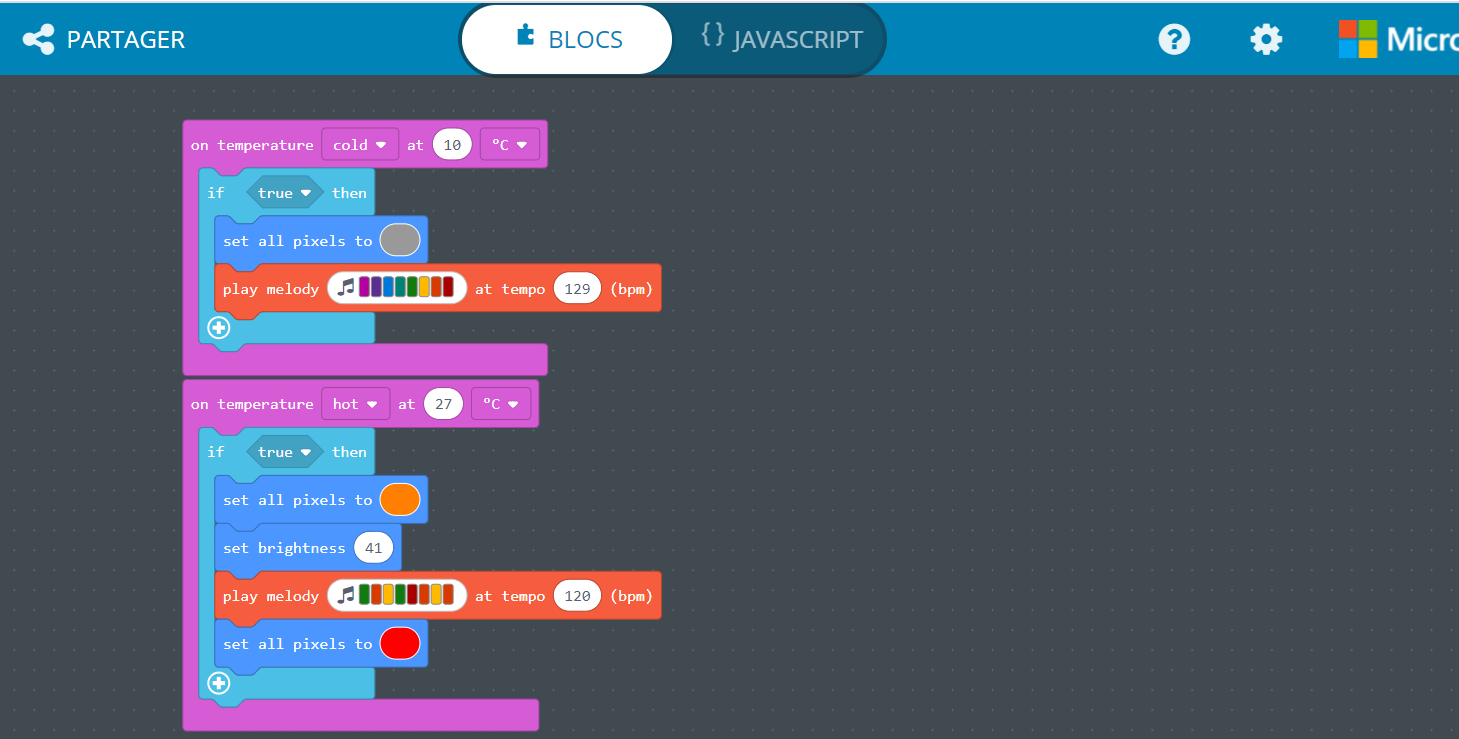
Task: Click the tempo value 120 field
Action: tap(577, 596)
